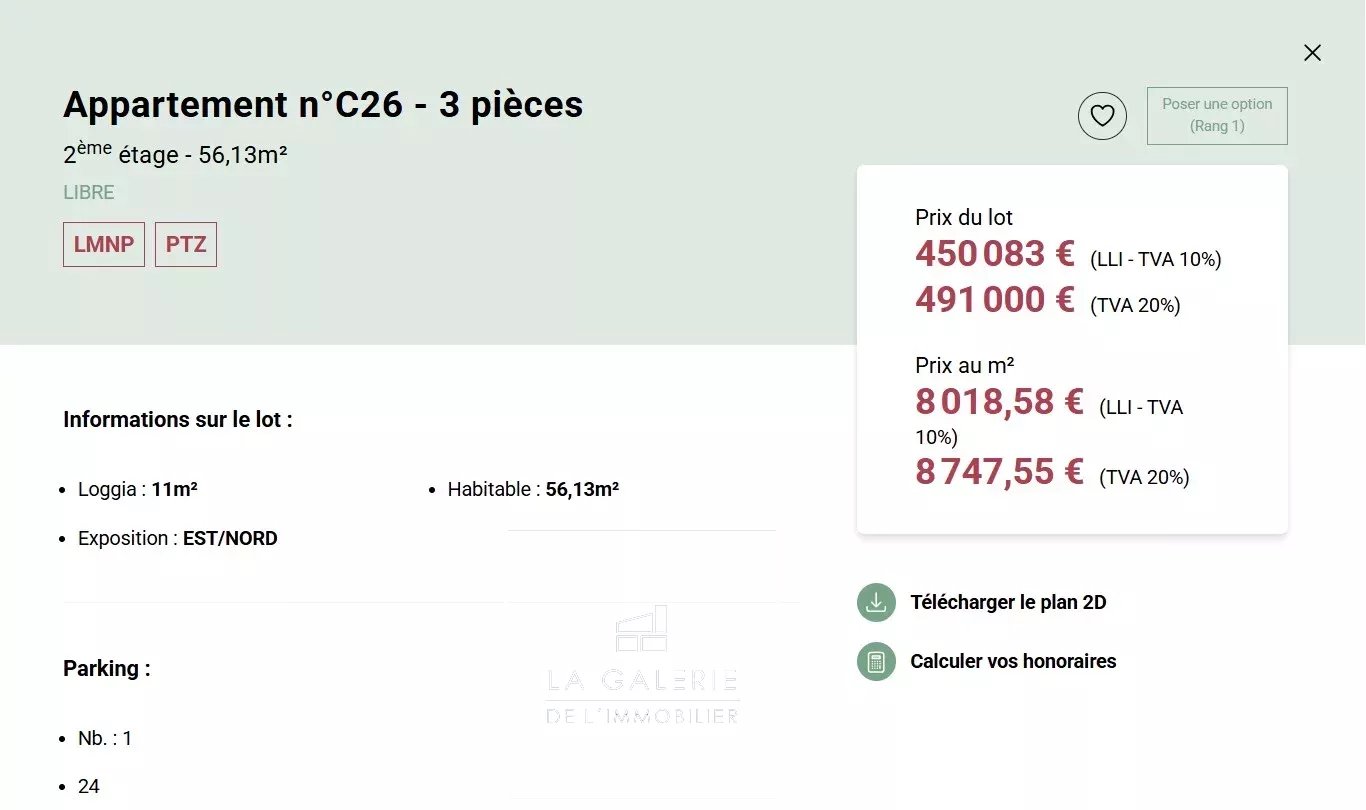
Task: Click the Loggia 11m² list item
Action: pyautogui.click(x=138, y=489)
